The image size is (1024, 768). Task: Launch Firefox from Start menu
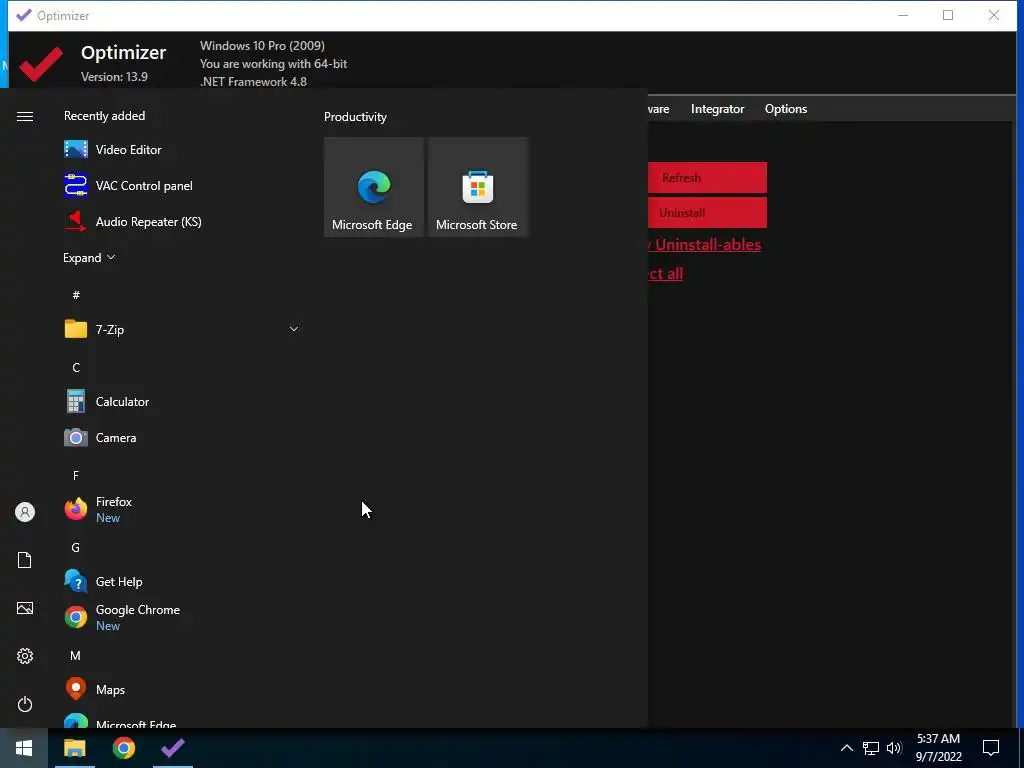(182, 509)
